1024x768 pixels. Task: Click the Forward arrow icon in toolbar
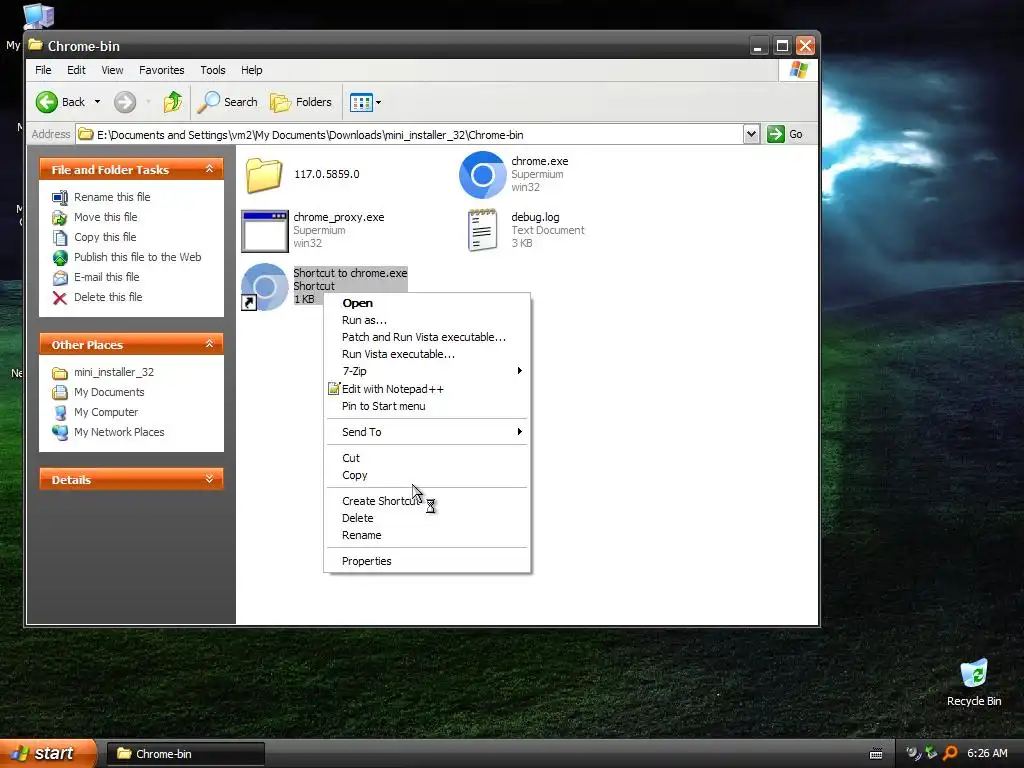pos(125,102)
